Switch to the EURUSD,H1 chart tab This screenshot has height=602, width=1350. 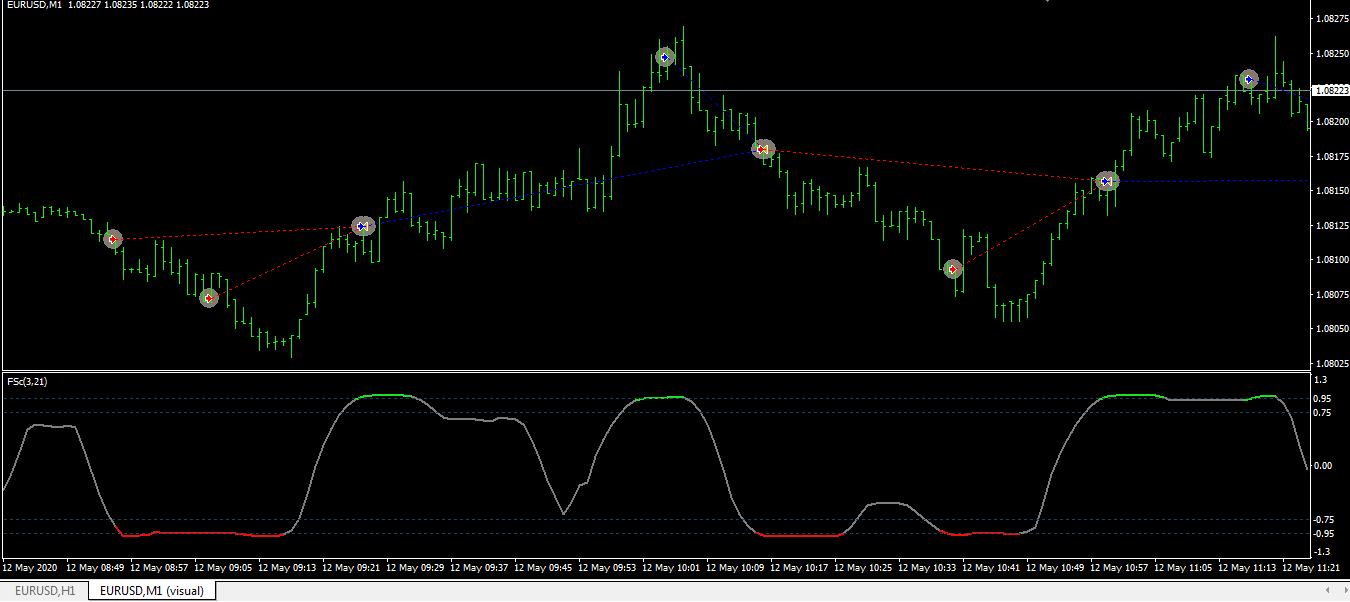coord(44,591)
